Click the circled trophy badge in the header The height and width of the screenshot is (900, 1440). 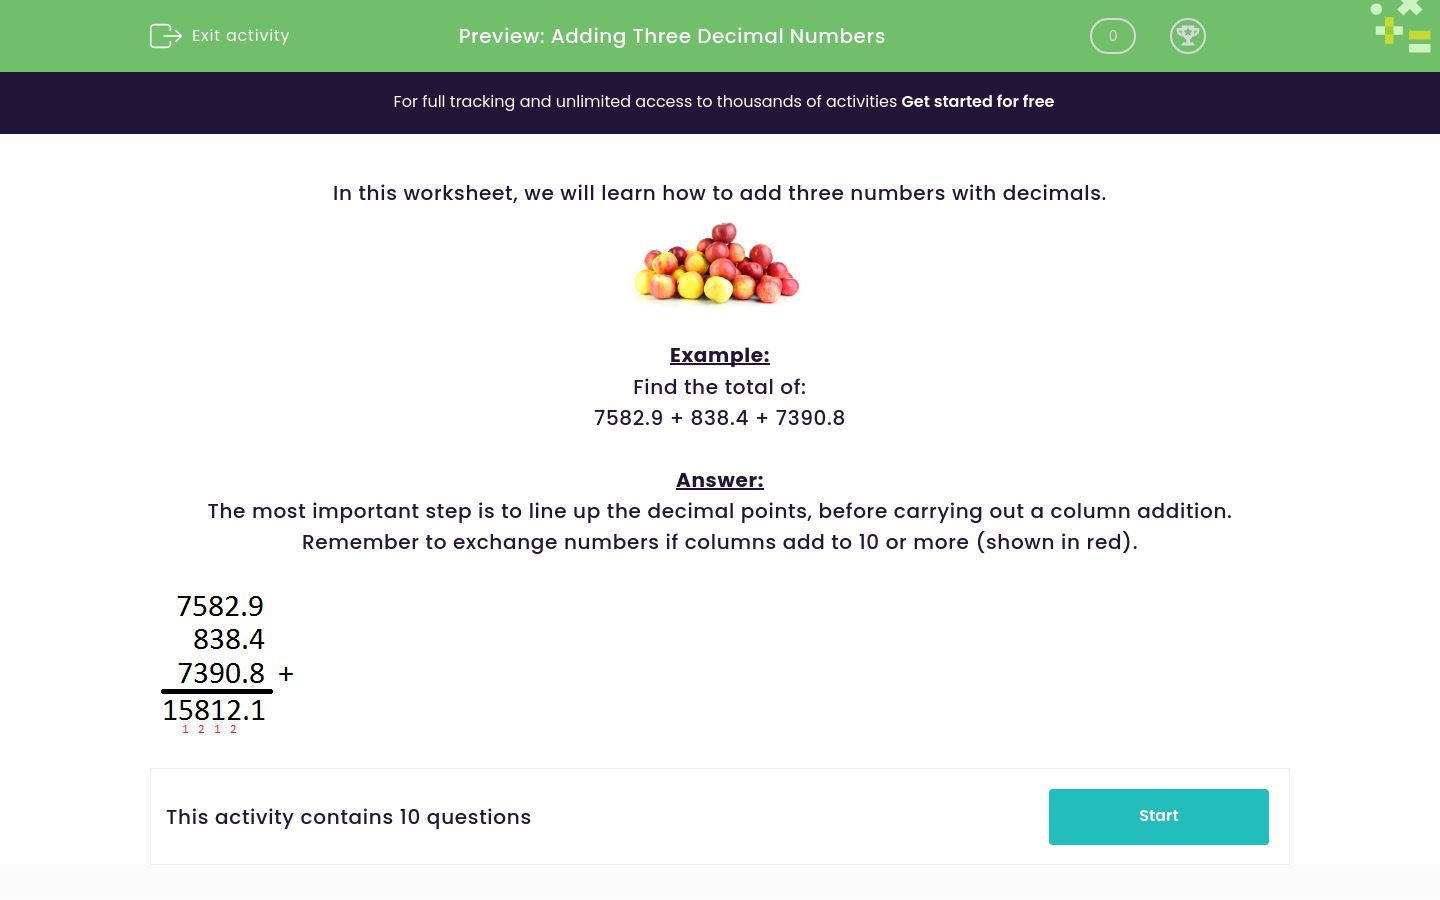point(1188,36)
